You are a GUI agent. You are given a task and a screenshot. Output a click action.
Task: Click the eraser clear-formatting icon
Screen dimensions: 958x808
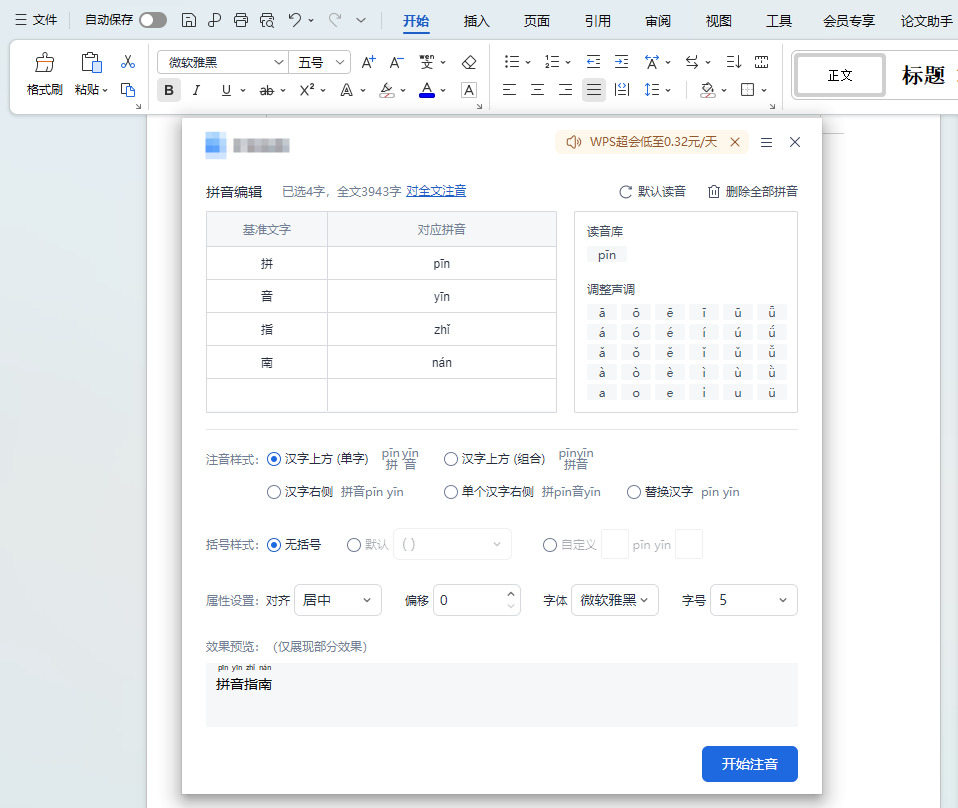click(x=469, y=62)
